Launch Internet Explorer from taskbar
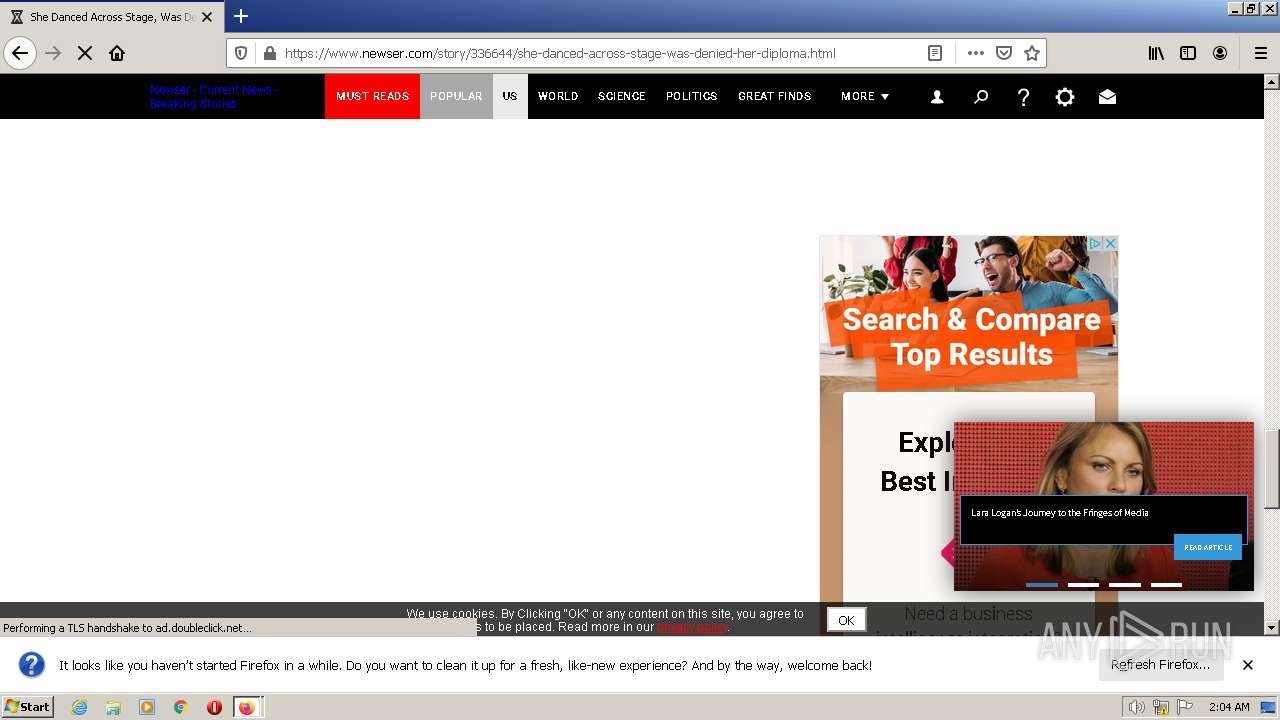The width and height of the screenshot is (1280, 720). (x=79, y=707)
